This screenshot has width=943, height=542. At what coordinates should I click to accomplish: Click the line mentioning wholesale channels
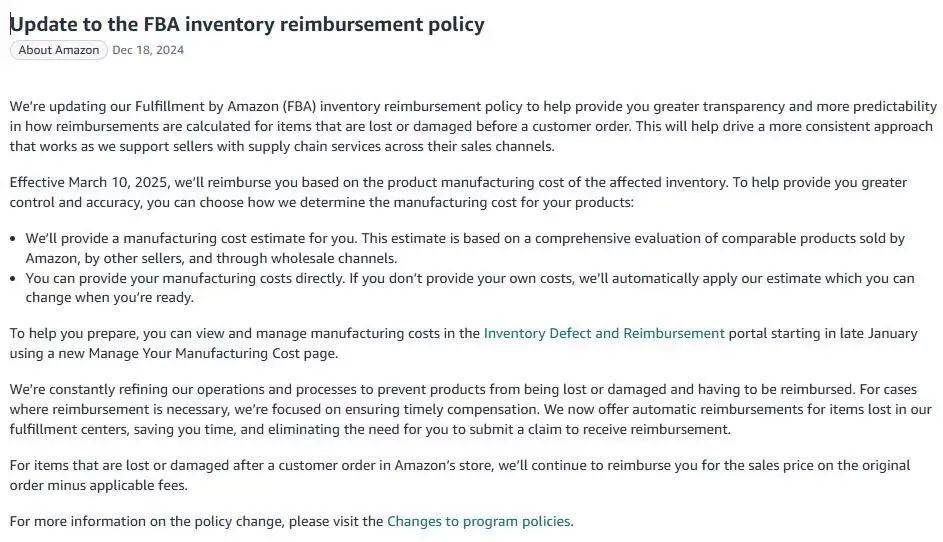pyautogui.click(x=211, y=259)
